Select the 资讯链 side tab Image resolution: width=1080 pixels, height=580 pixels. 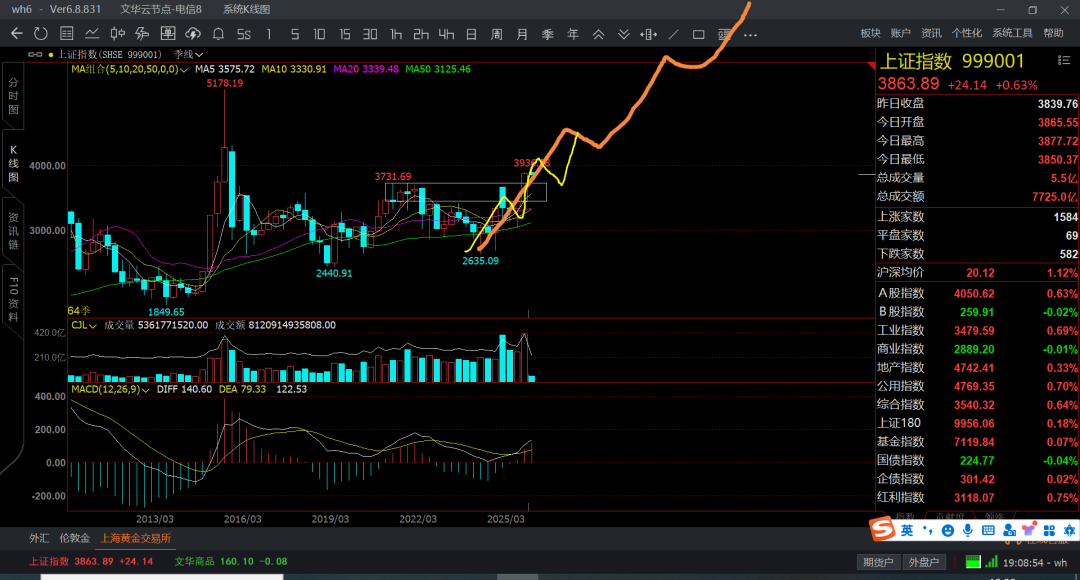(x=13, y=231)
